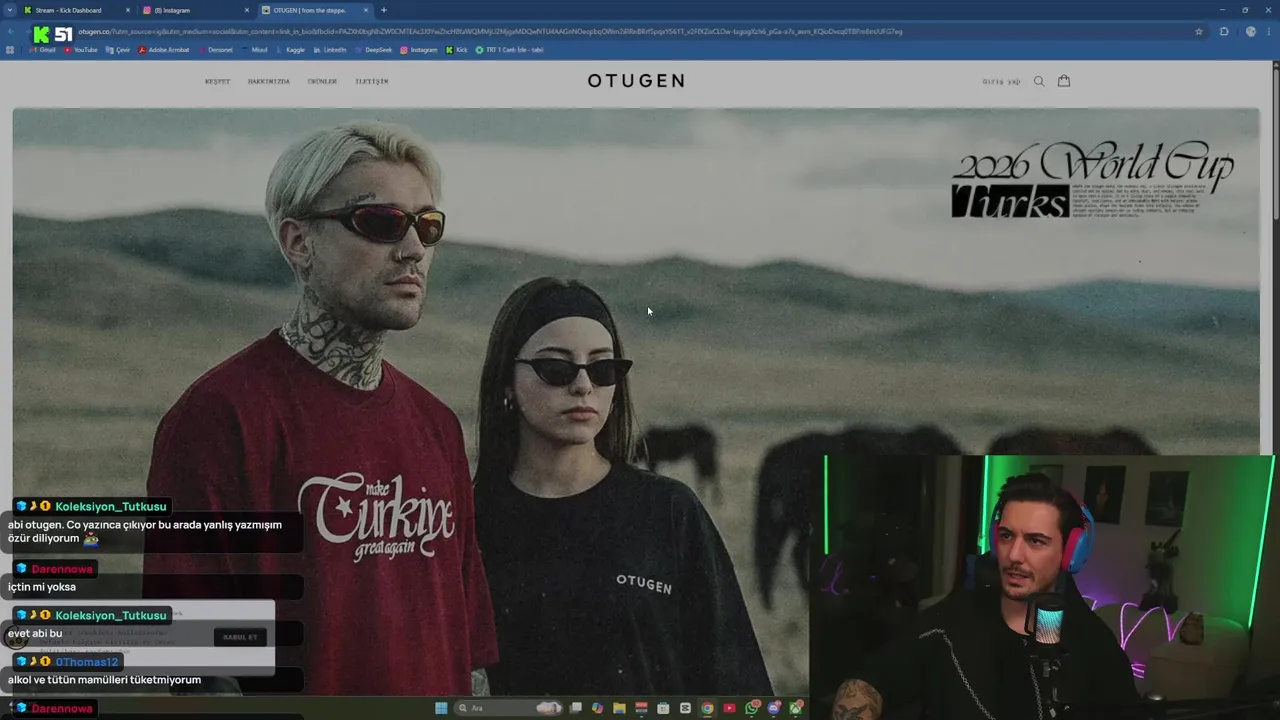Open the Chrome profile avatar

(x=1250, y=31)
